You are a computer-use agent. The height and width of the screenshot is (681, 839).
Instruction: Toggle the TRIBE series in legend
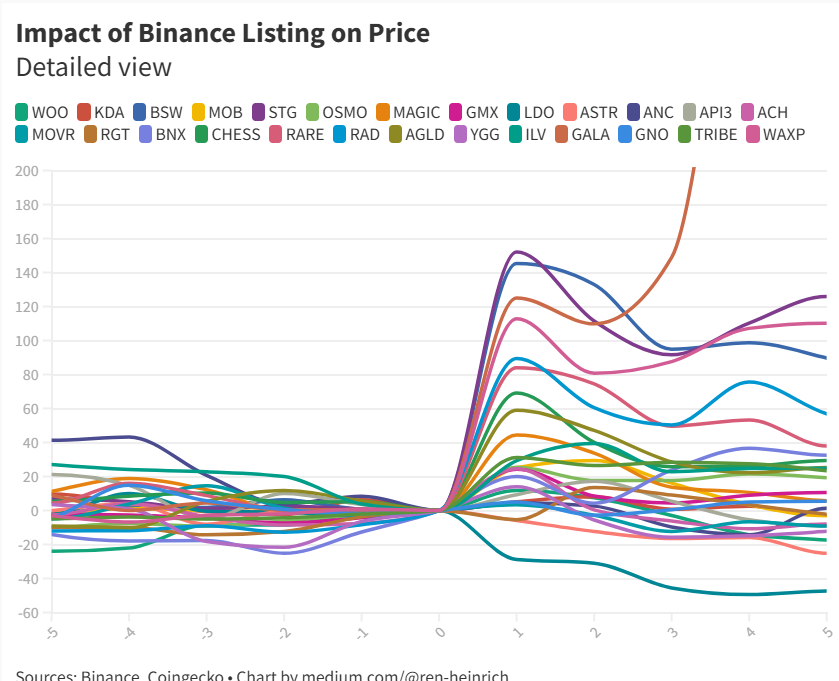715,134
